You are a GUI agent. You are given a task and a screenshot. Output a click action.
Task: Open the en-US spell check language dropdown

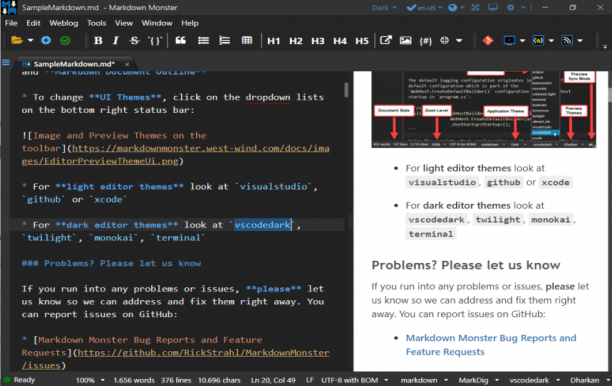click(x=429, y=7)
